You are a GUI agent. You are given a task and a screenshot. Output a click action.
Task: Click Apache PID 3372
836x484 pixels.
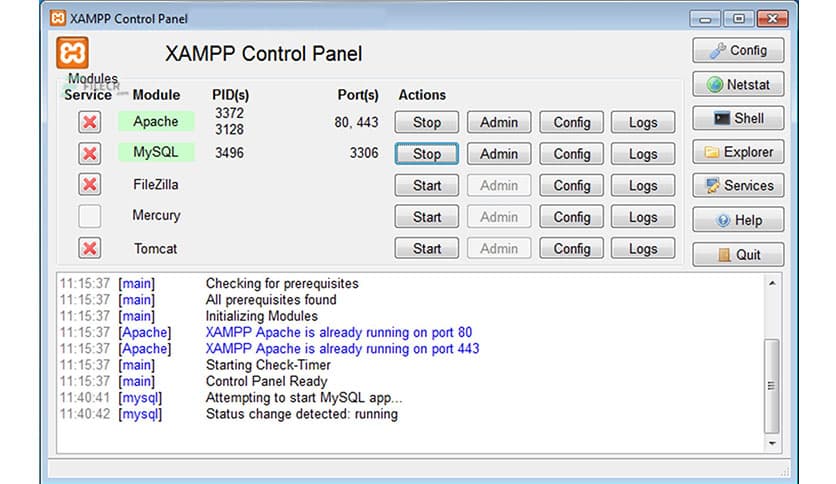(x=229, y=113)
